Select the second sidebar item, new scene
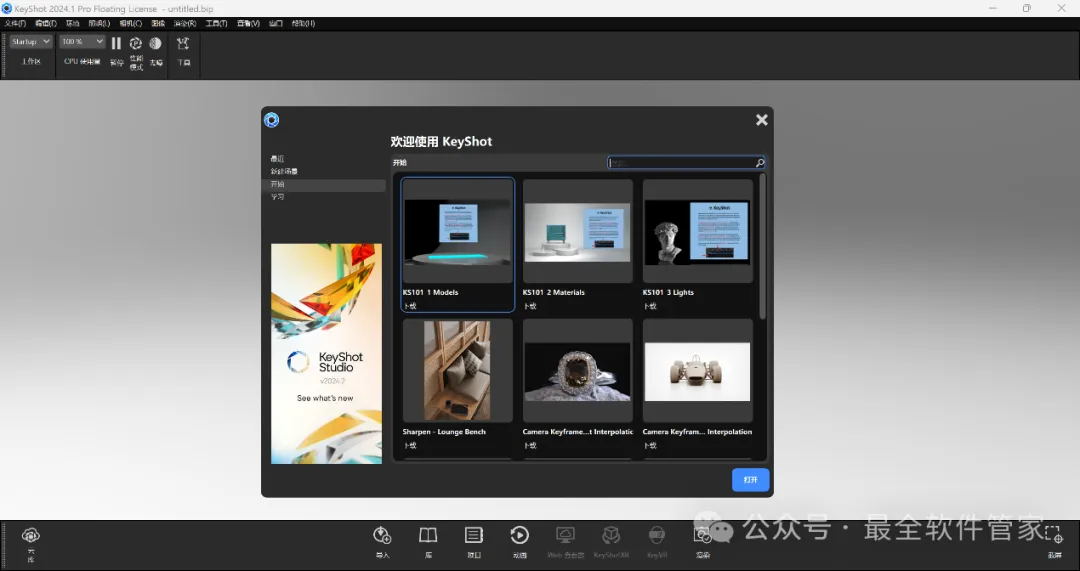 coord(284,172)
